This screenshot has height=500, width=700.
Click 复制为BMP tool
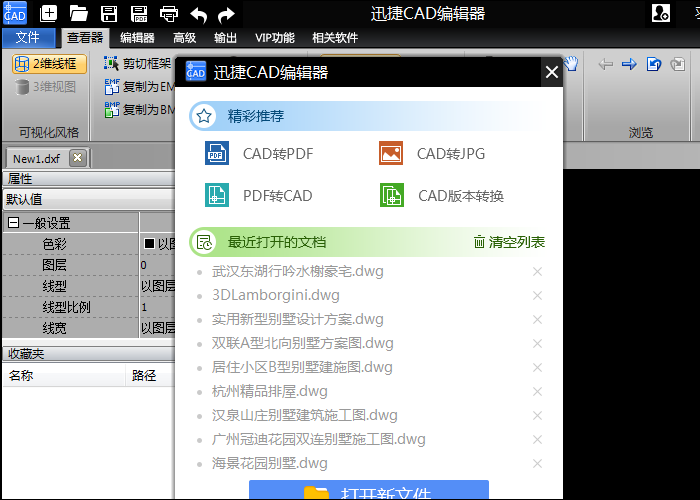click(139, 109)
